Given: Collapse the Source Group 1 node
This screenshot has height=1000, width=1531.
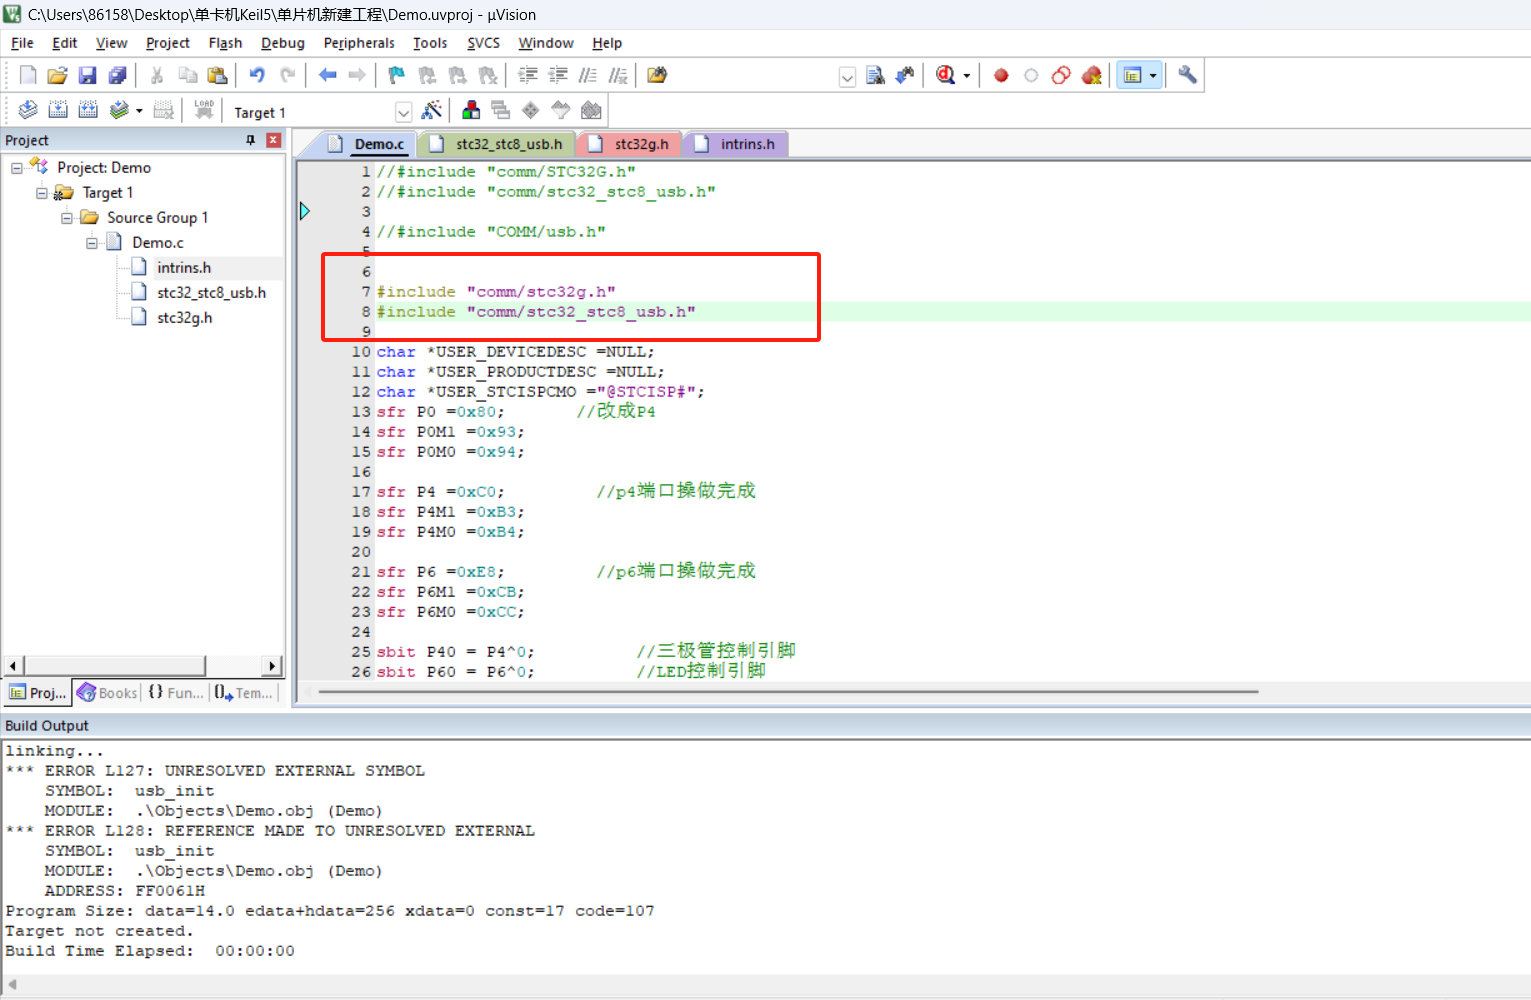Looking at the screenshot, I should click(x=67, y=218).
